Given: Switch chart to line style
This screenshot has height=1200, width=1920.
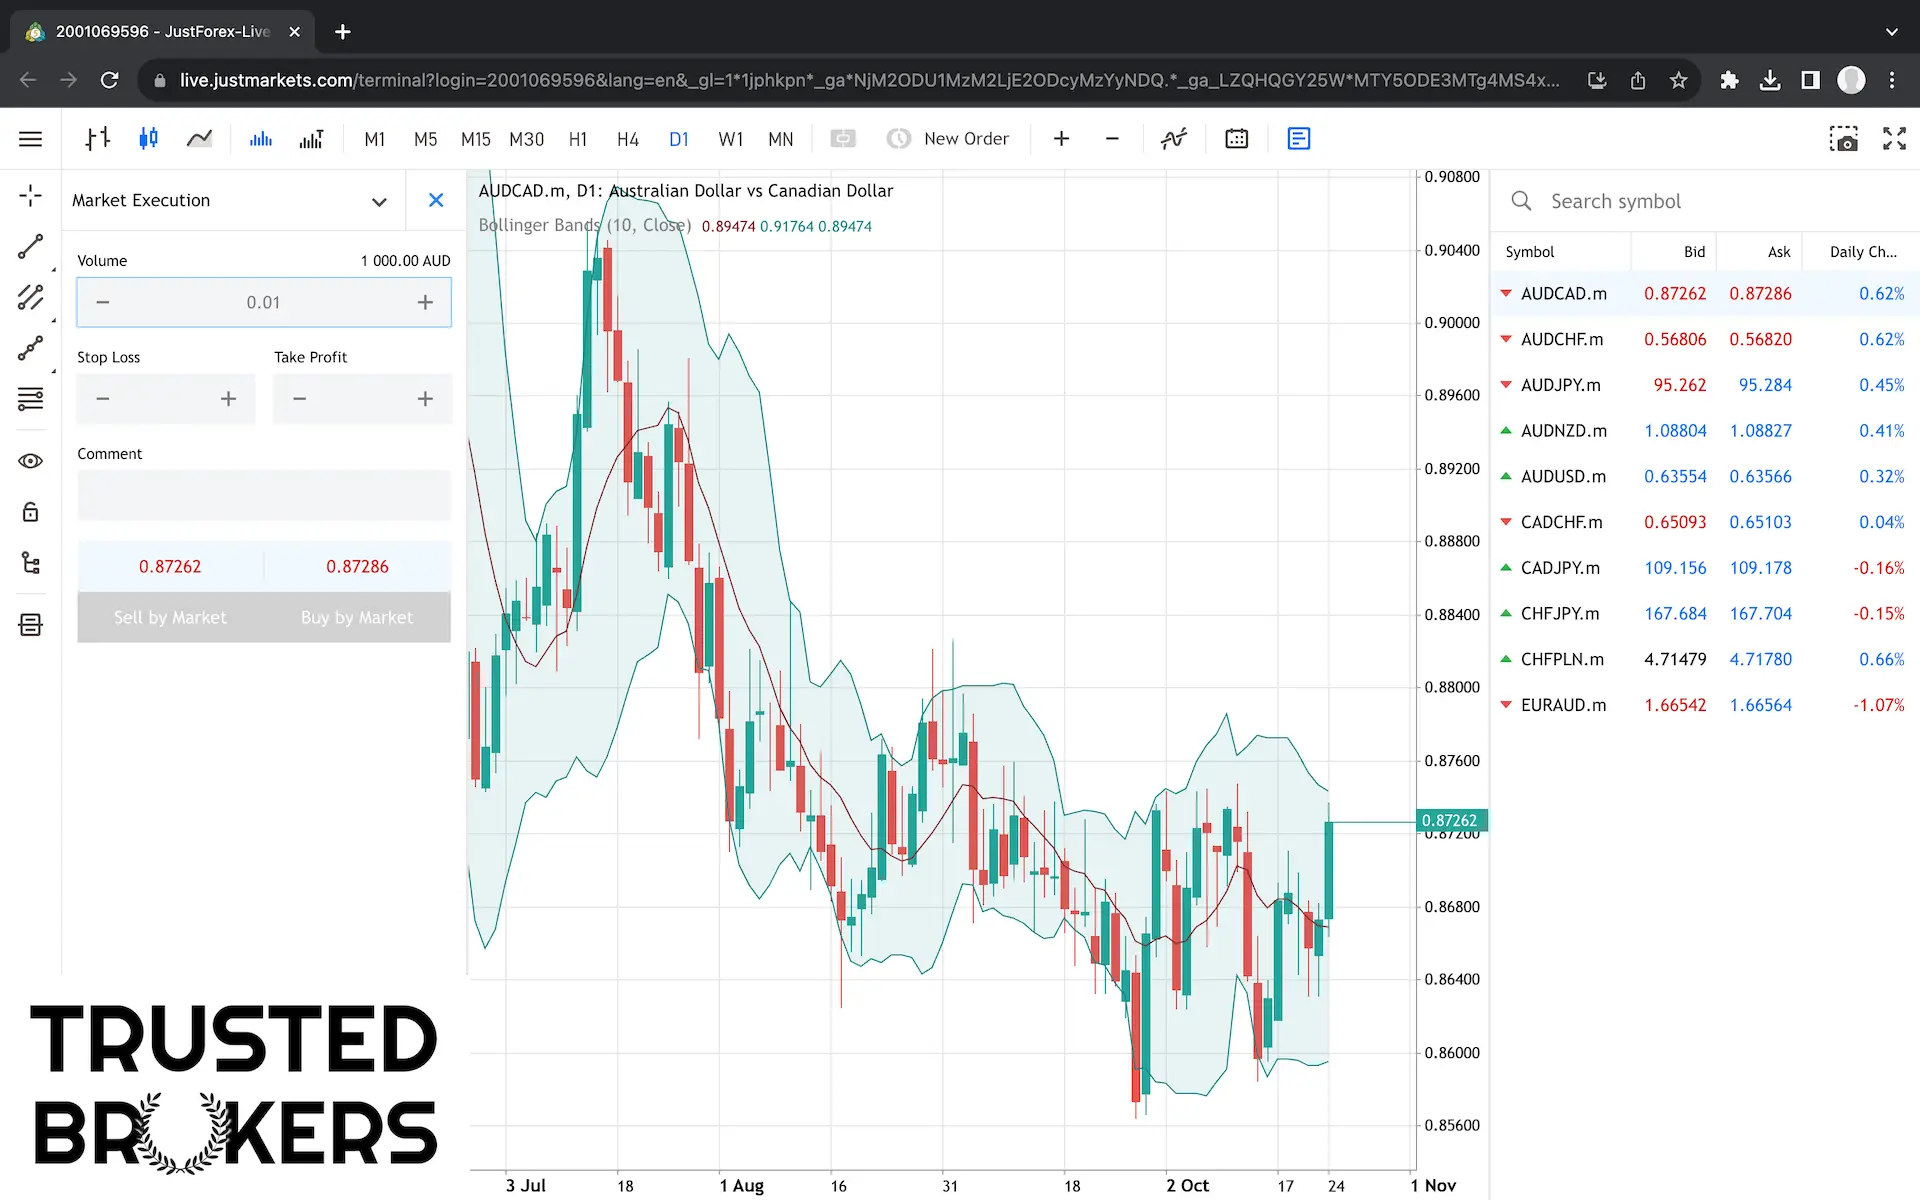Looking at the screenshot, I should point(199,138).
